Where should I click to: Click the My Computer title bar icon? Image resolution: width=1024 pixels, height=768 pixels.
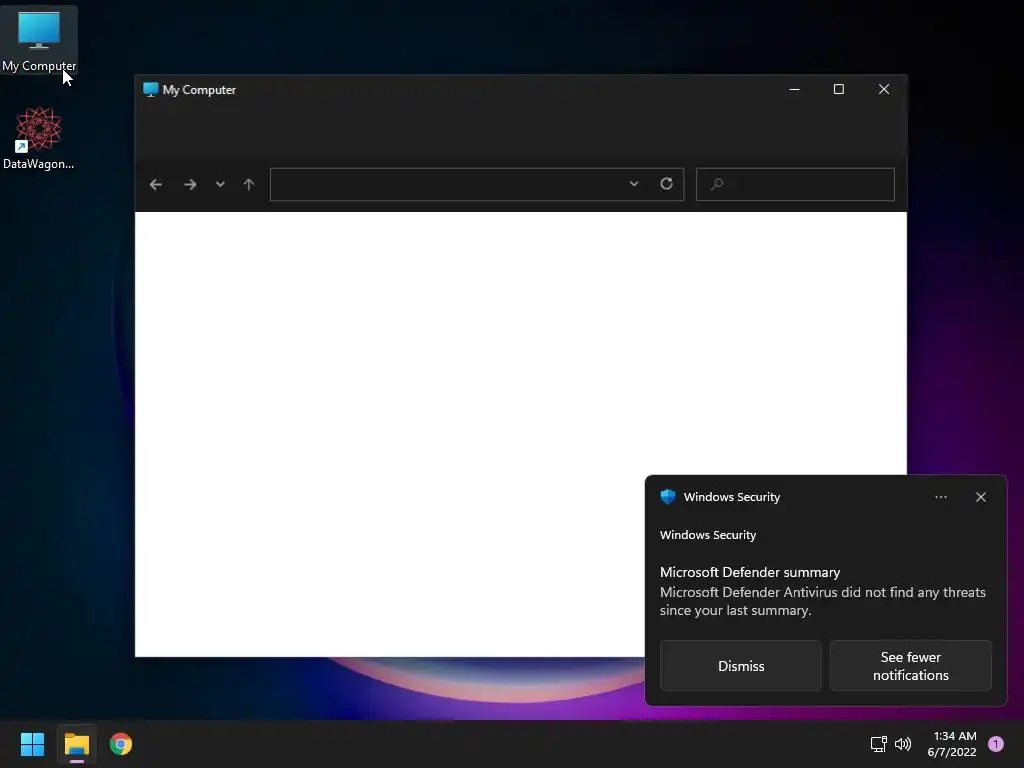tap(151, 89)
